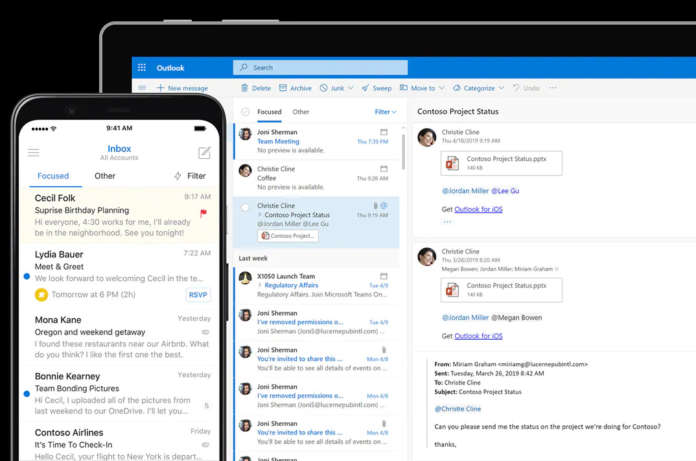Open Mona Kane Oregon weekend getaway email
Screen dimensions: 696x461
point(119,337)
